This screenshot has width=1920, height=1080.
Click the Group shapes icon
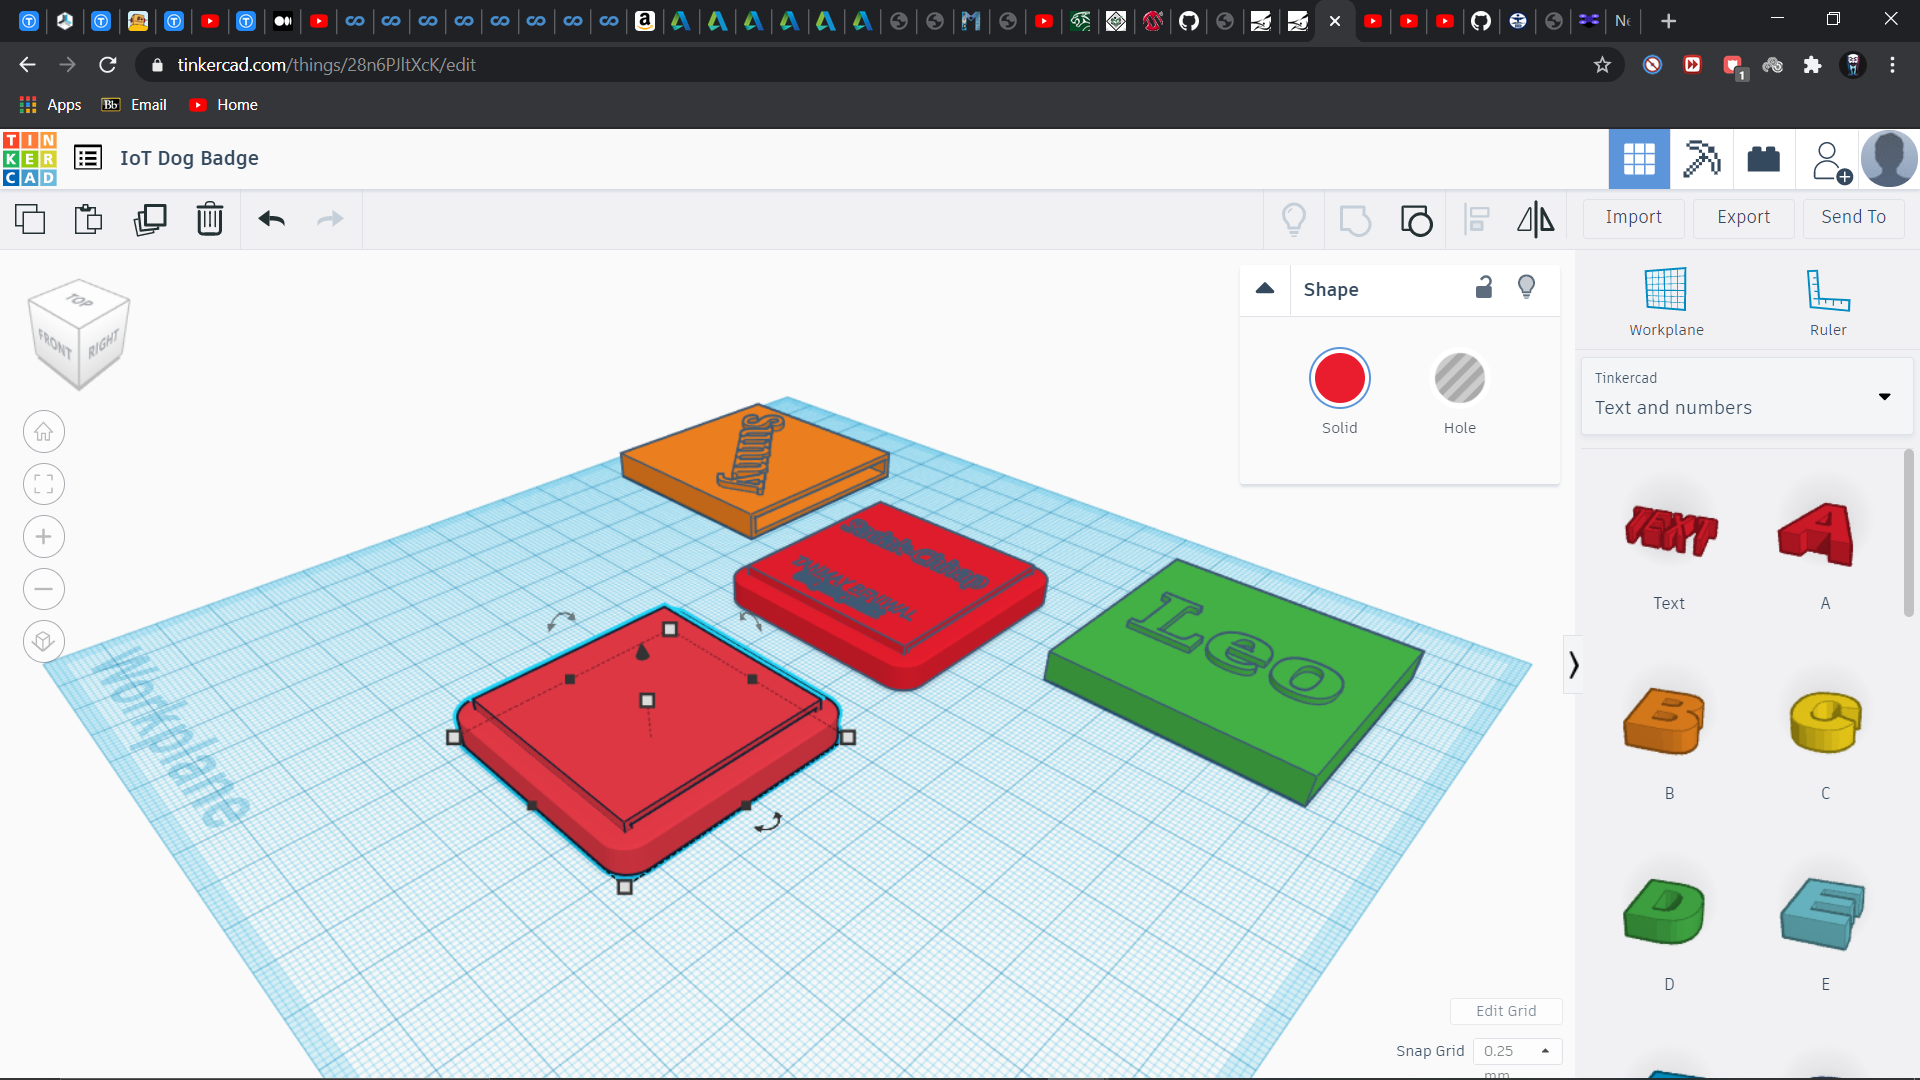click(1355, 219)
